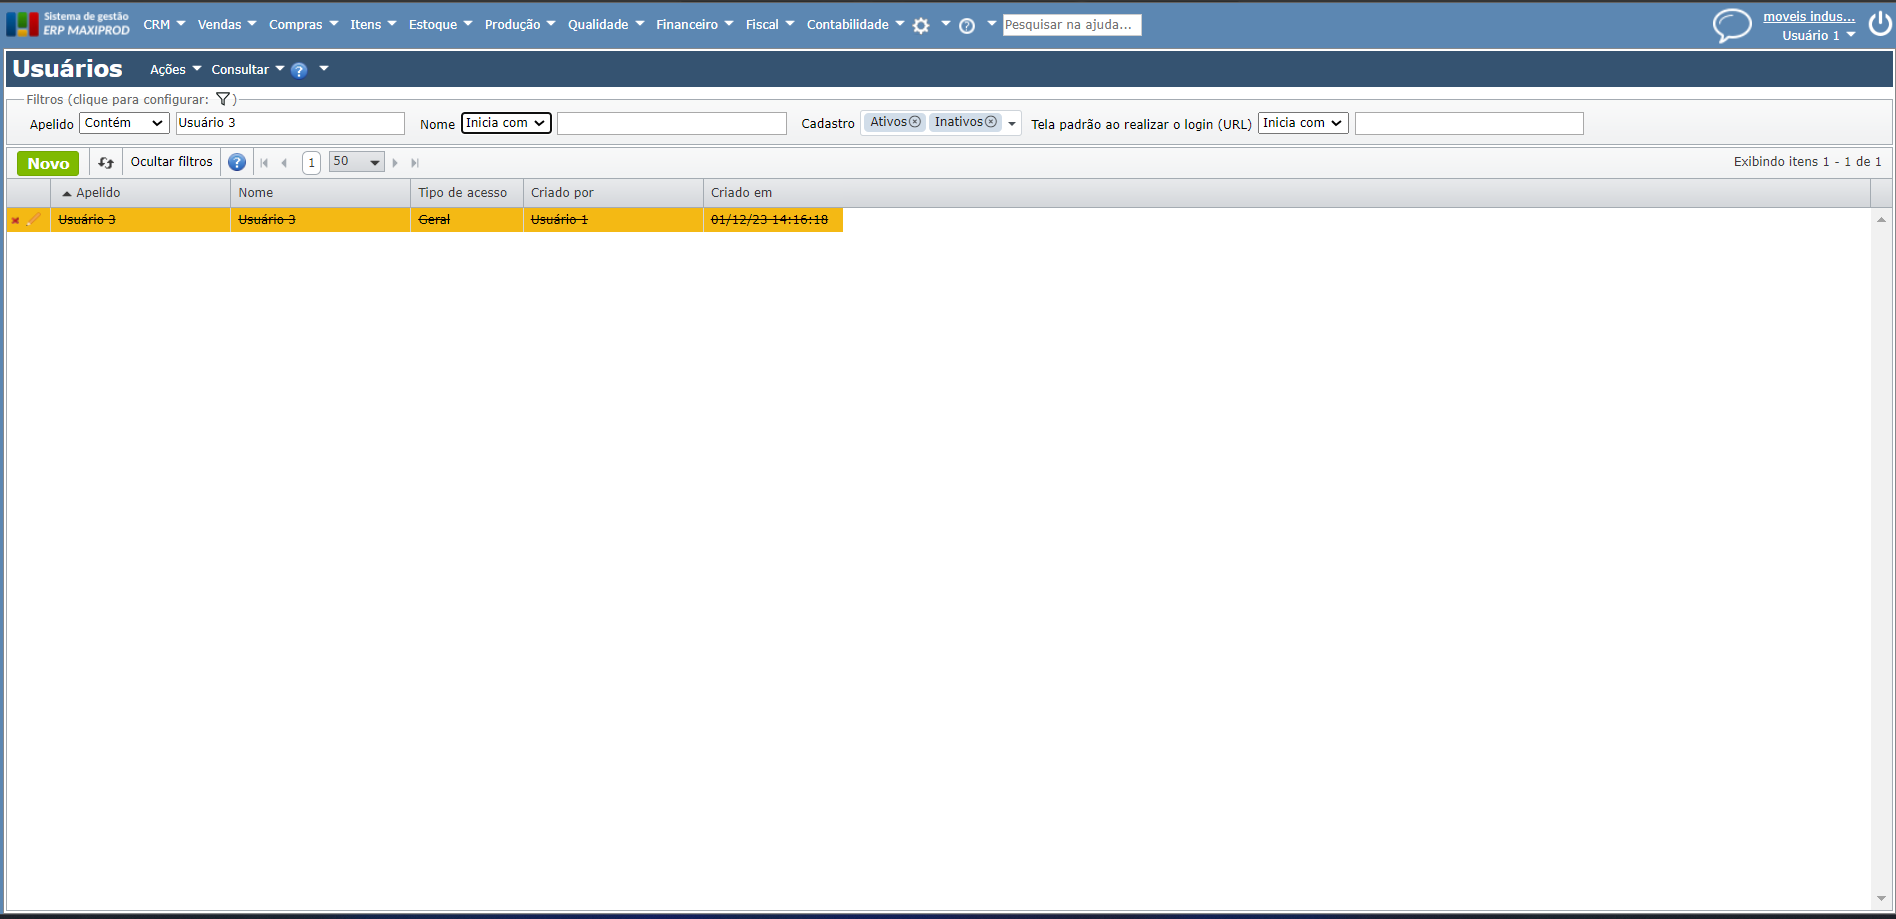Click the Criado por column header
This screenshot has width=1896, height=919.
613,193
